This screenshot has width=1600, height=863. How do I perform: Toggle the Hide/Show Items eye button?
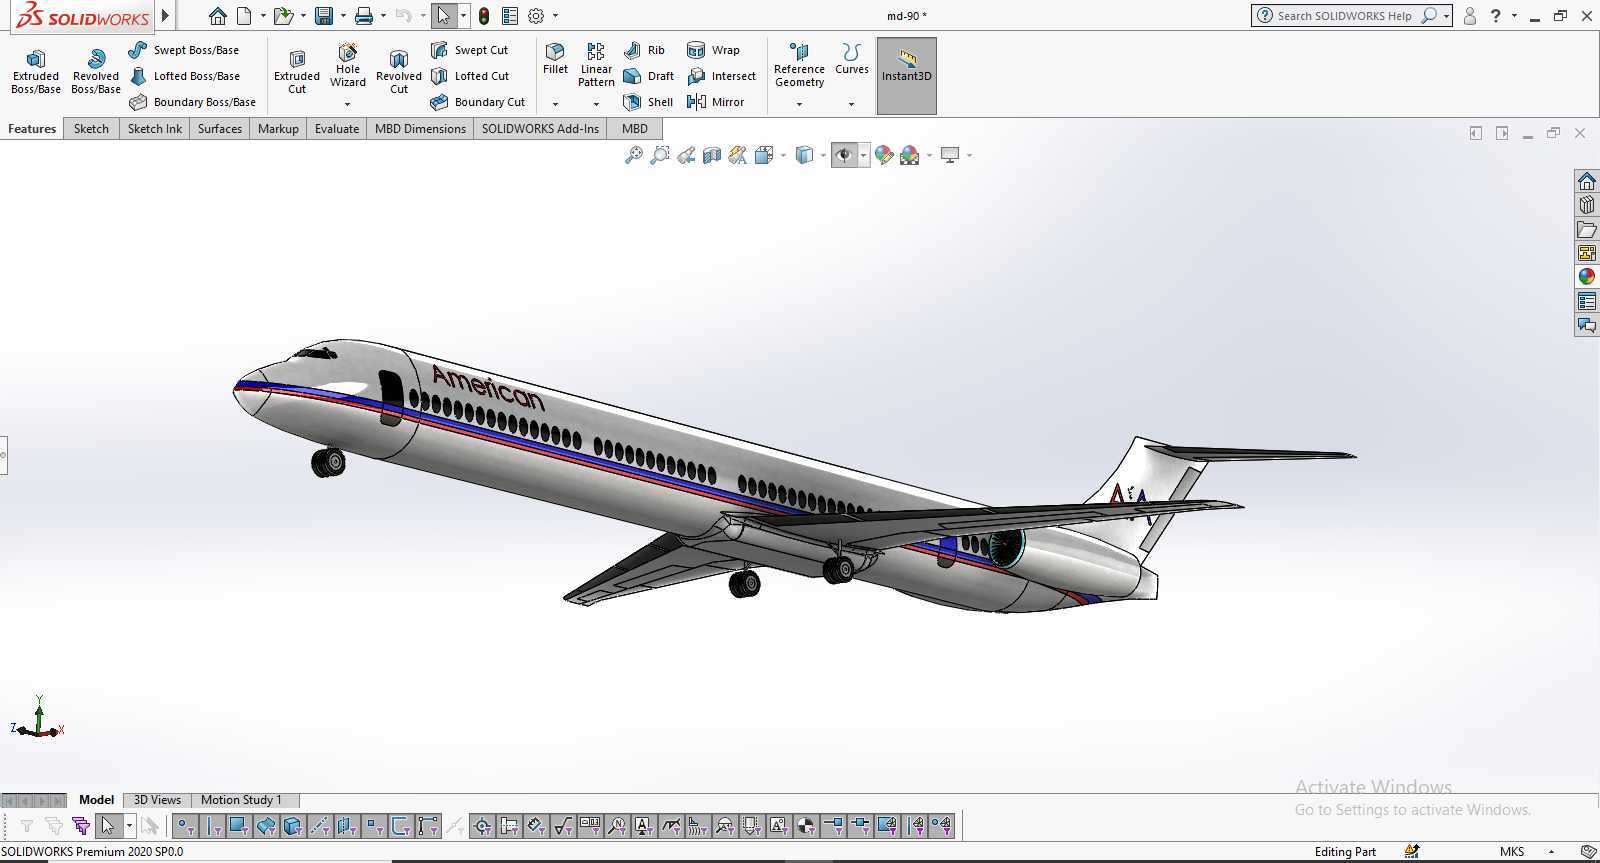point(844,155)
